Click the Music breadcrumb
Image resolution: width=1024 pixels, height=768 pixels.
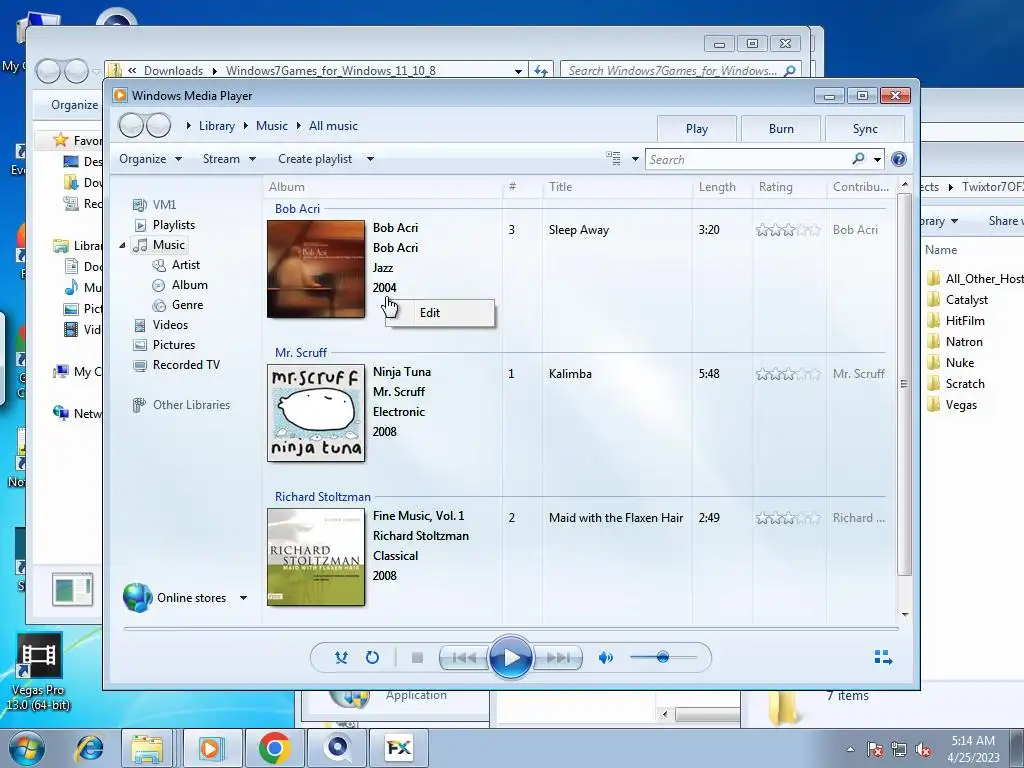pyautogui.click(x=272, y=126)
